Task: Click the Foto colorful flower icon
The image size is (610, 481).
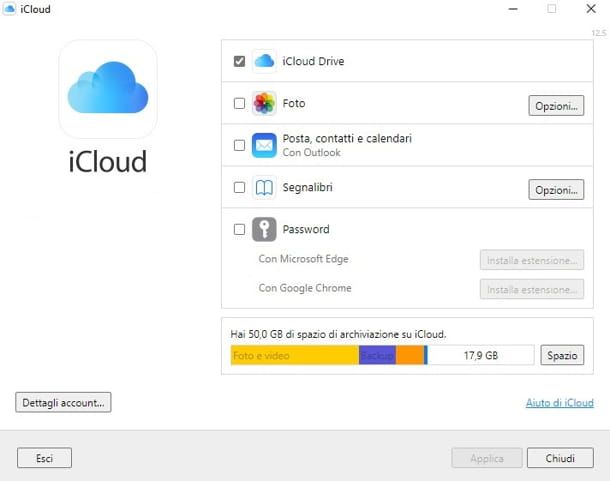Action: [264, 104]
